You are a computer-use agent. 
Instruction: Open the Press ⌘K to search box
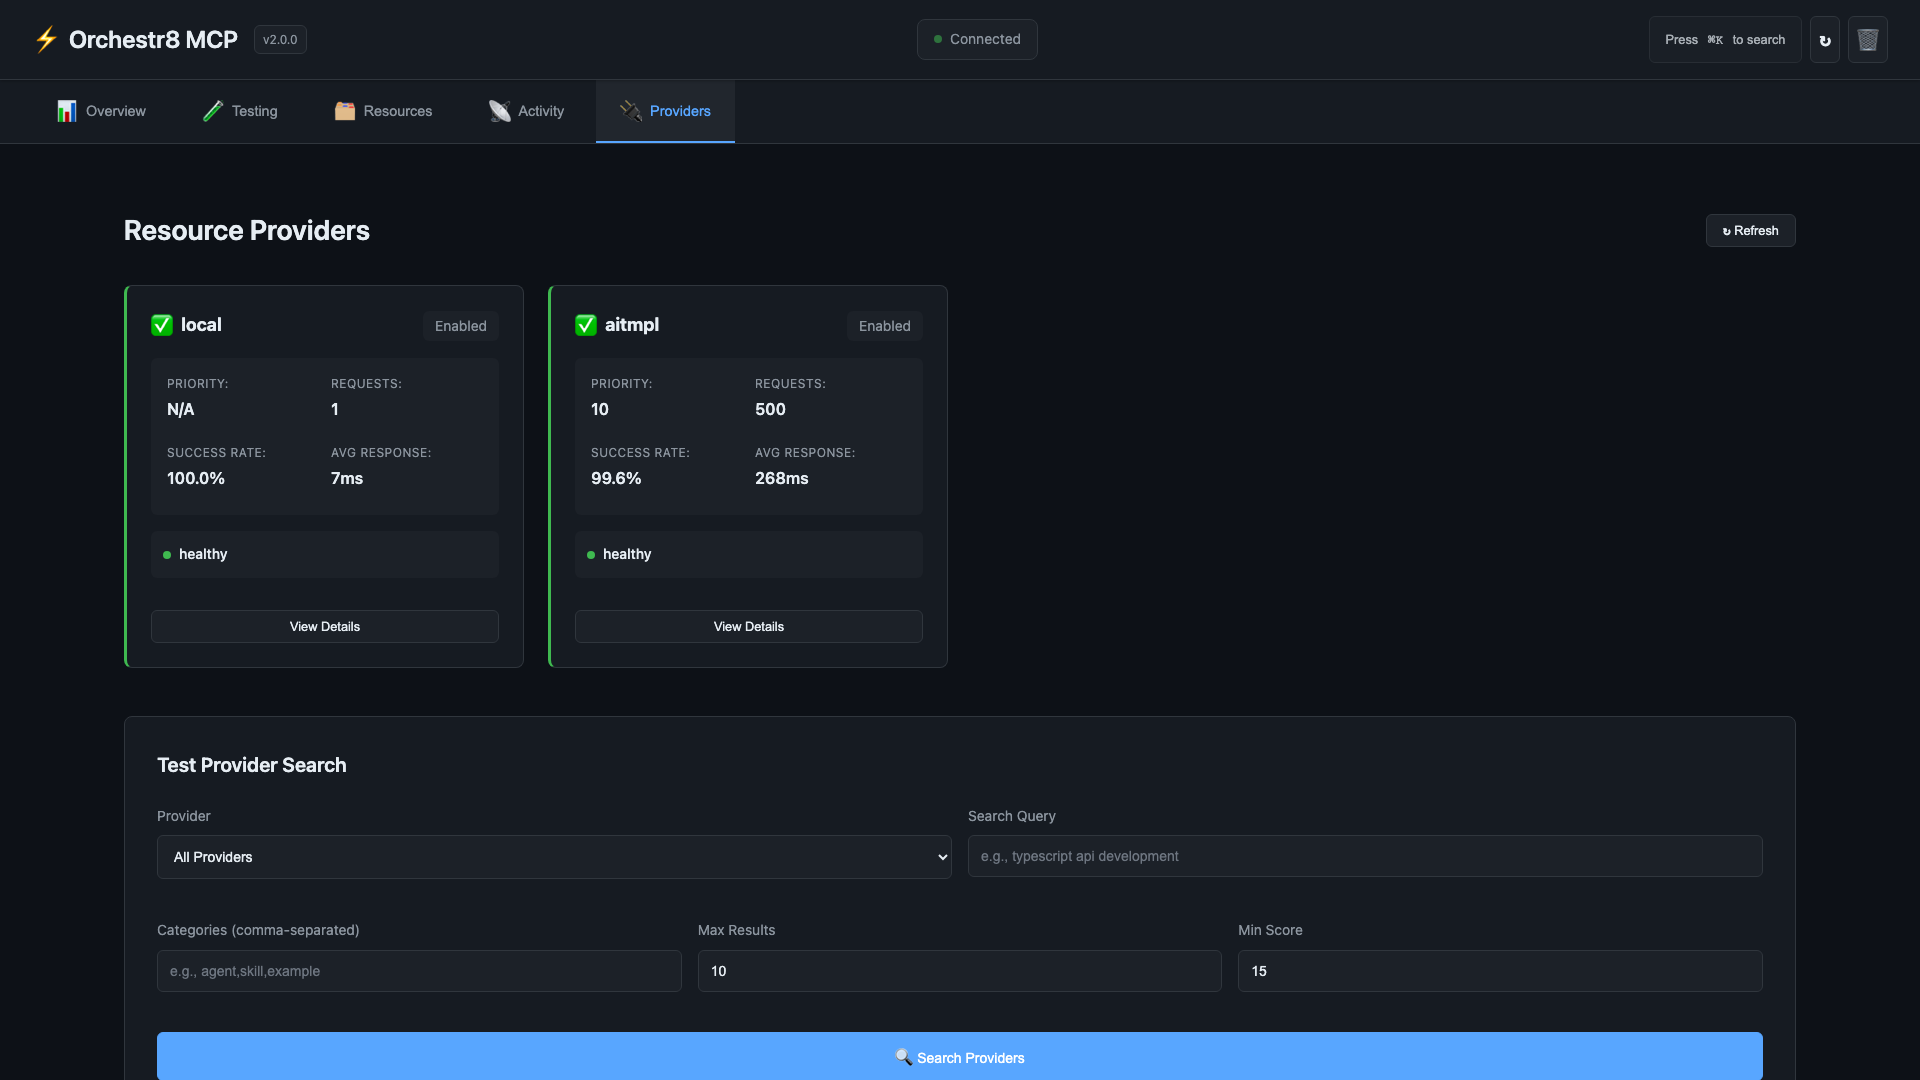(x=1725, y=40)
